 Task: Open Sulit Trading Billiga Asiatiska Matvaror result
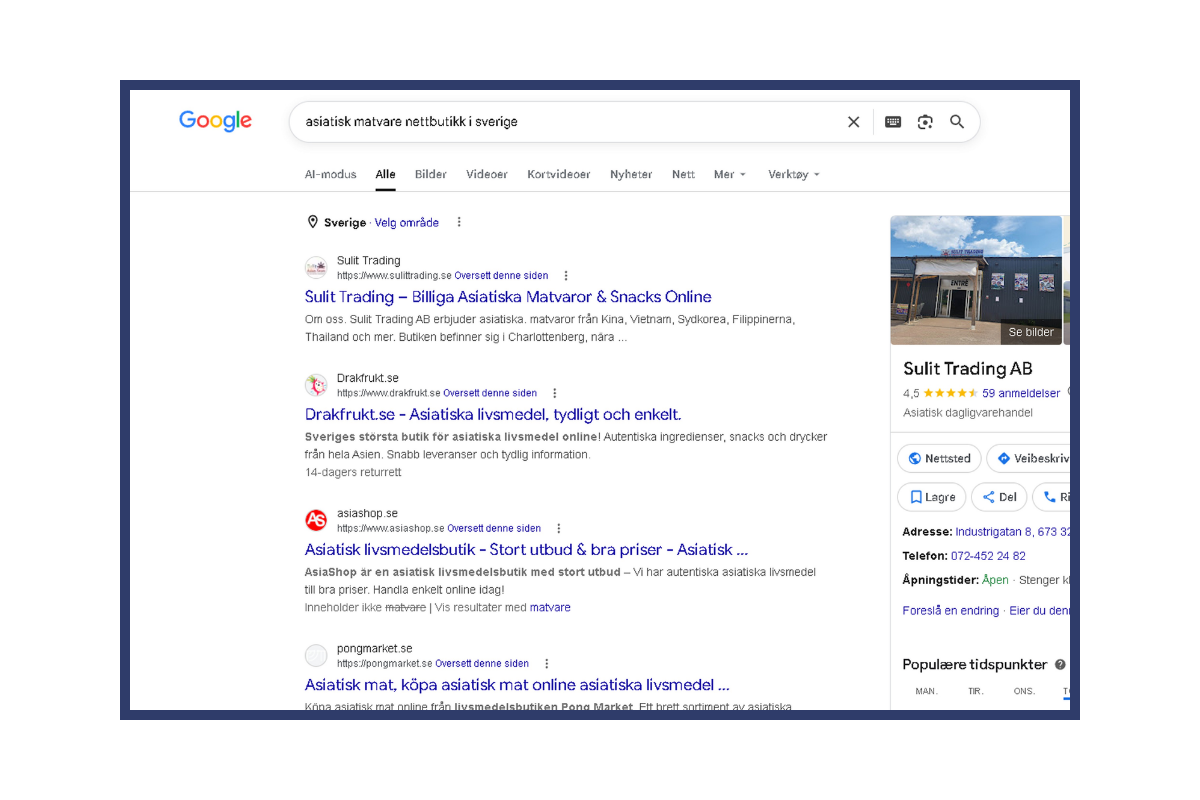508,297
